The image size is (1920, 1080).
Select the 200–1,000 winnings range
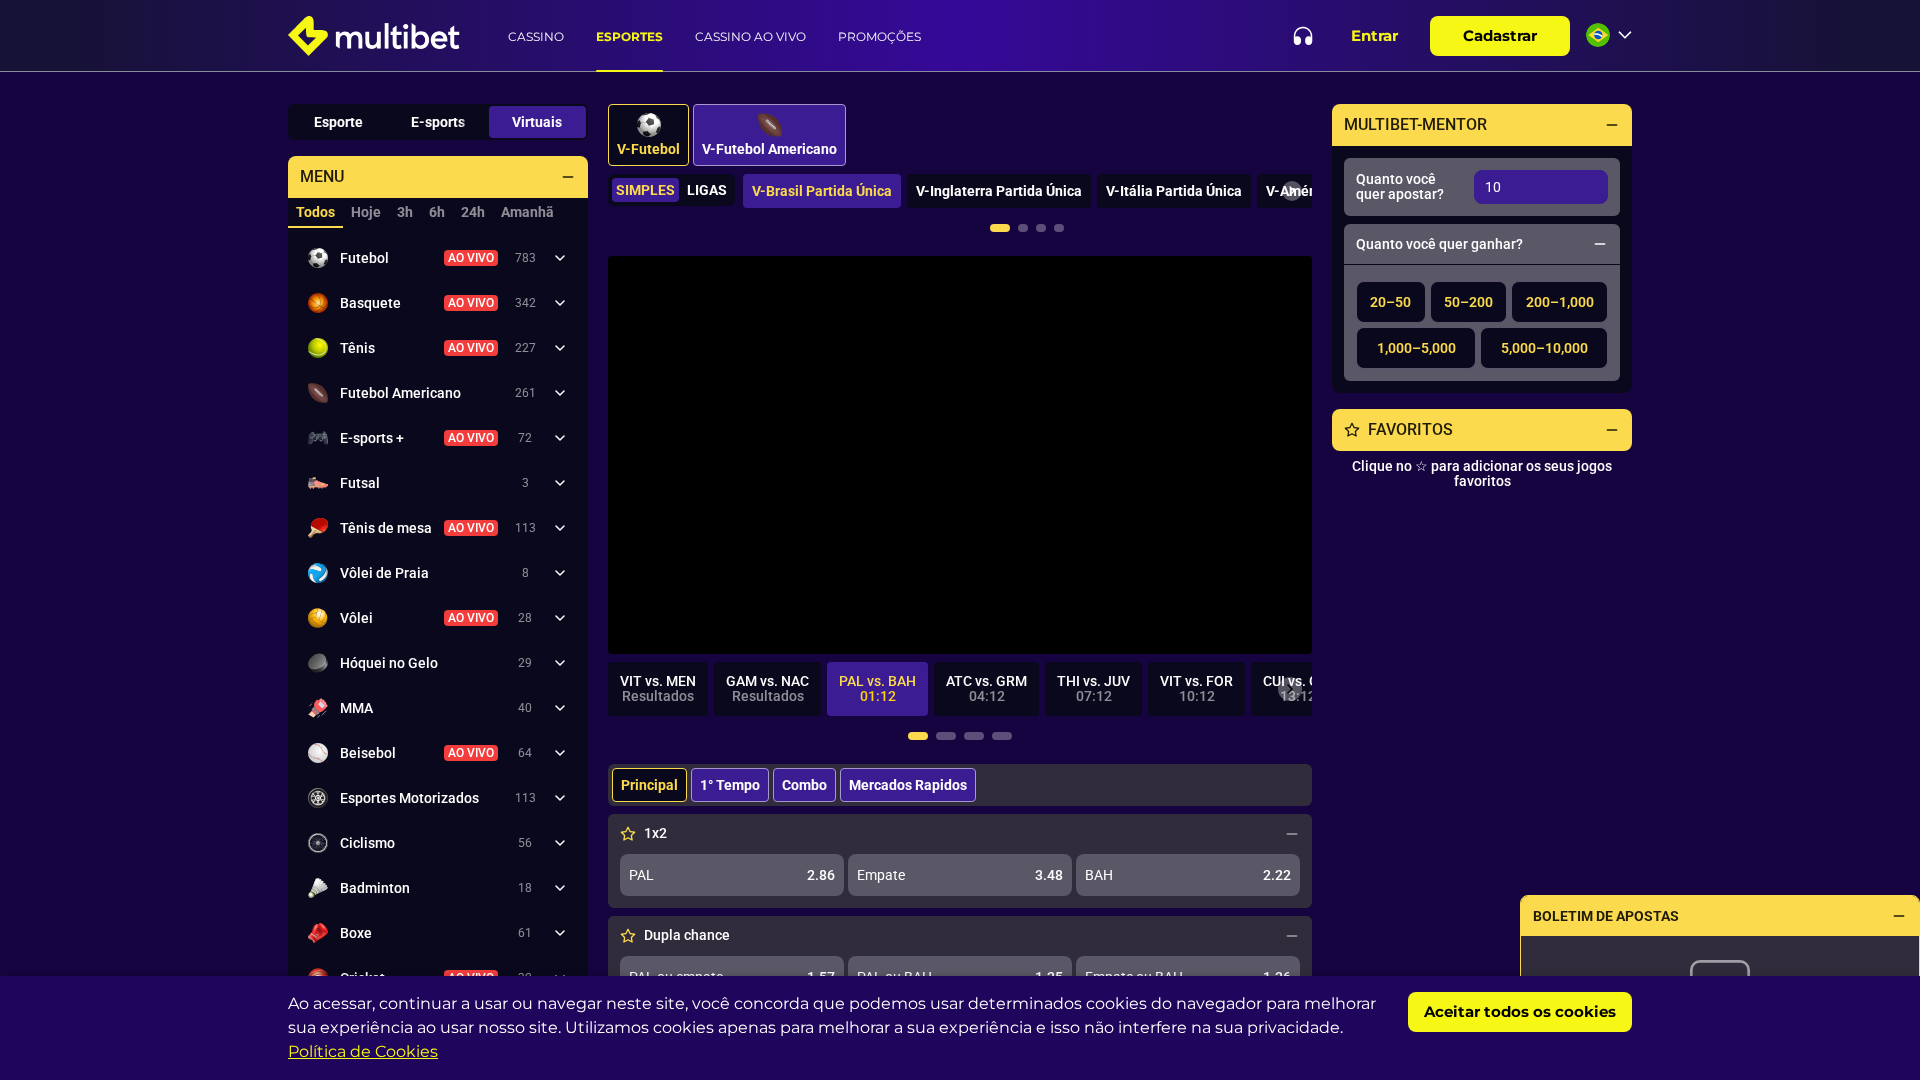1560,302
